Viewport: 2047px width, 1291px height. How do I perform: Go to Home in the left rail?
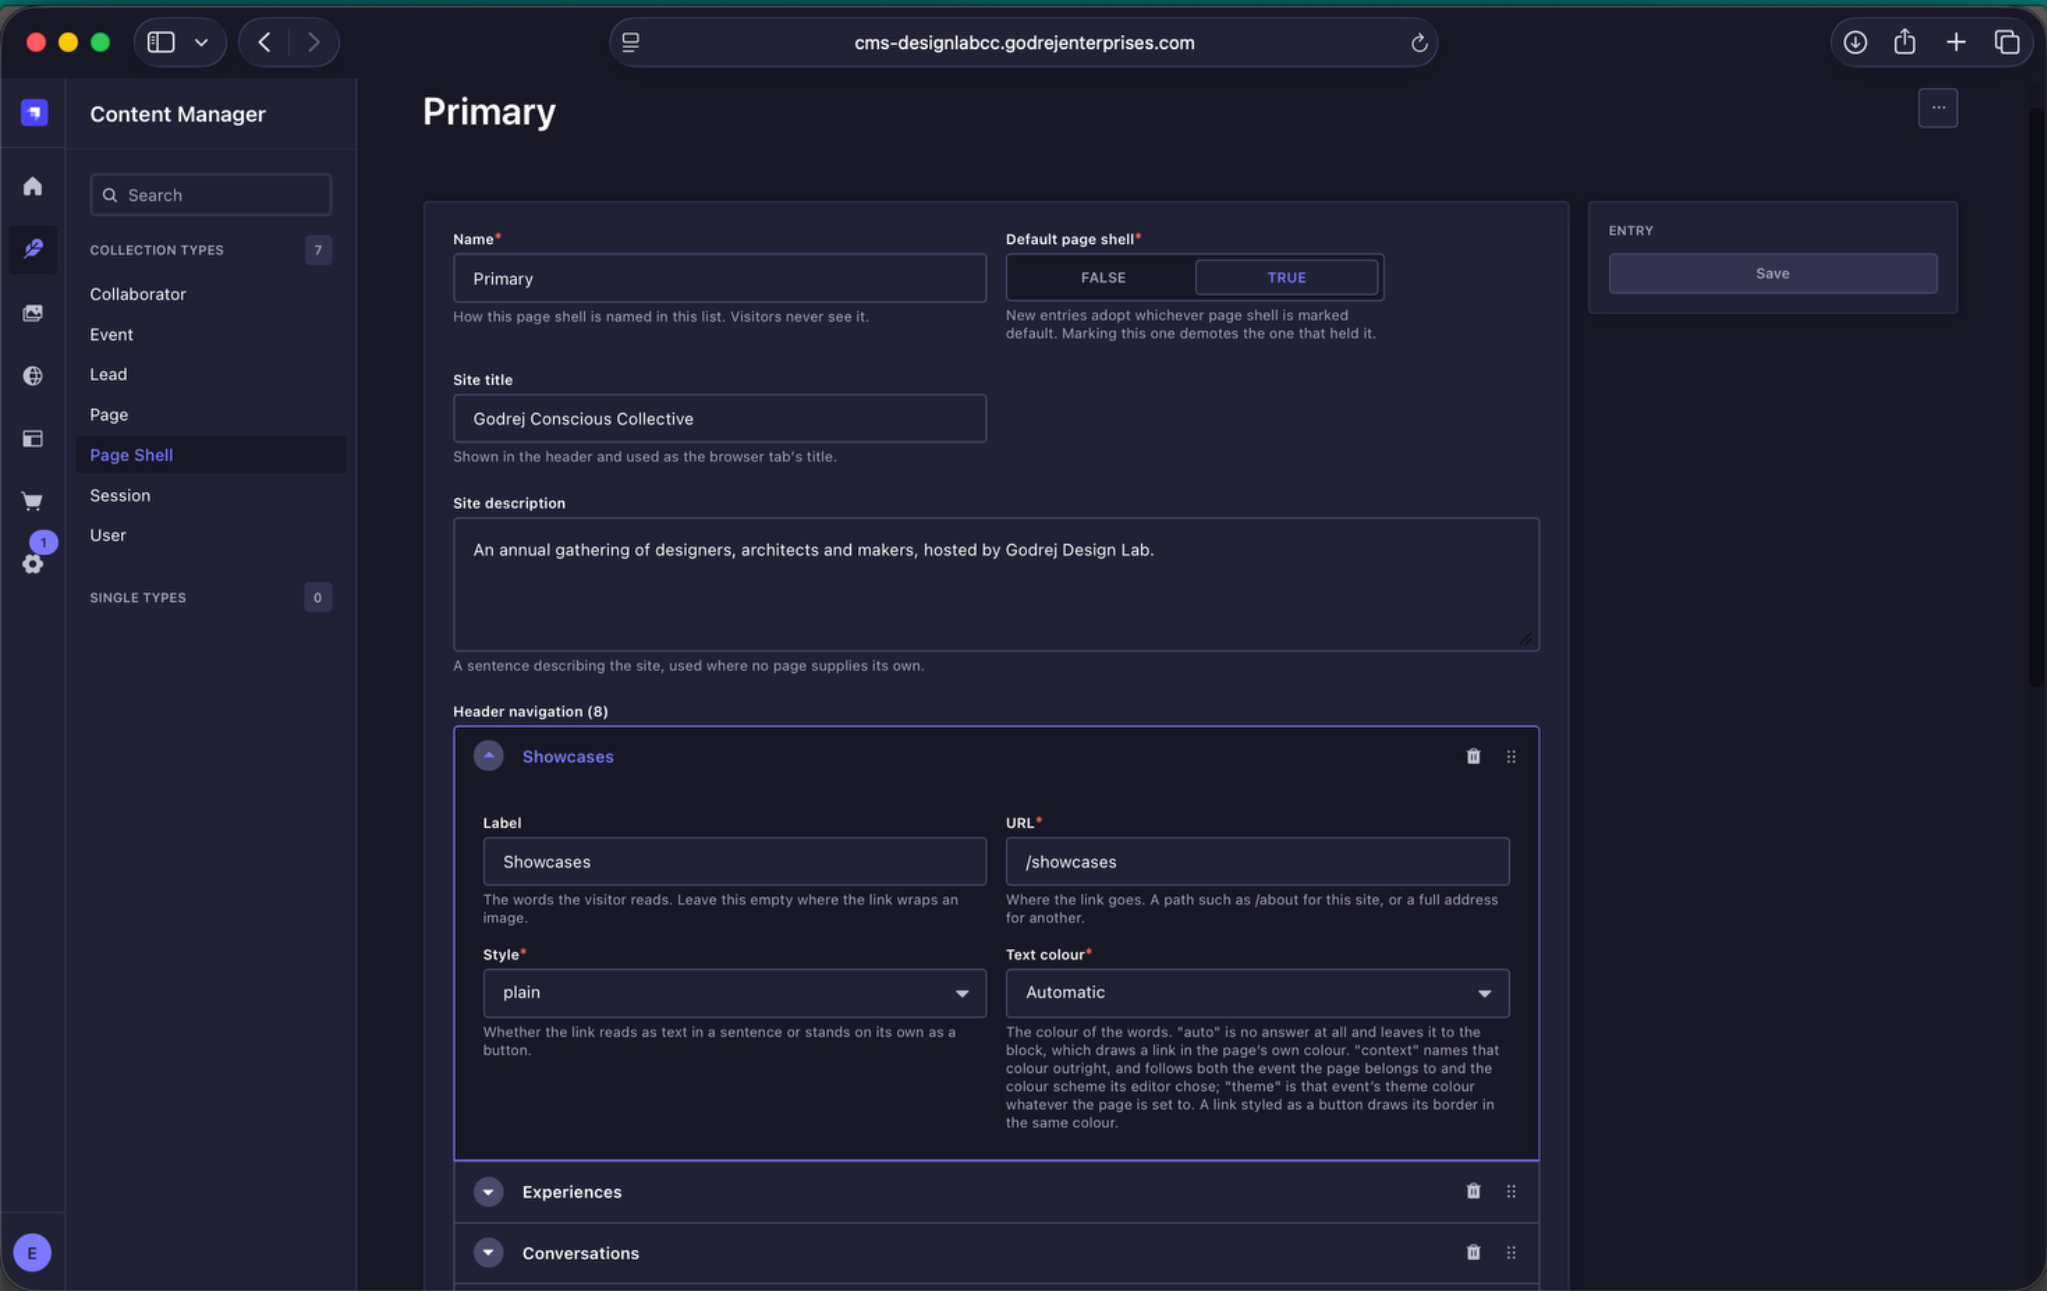(33, 186)
